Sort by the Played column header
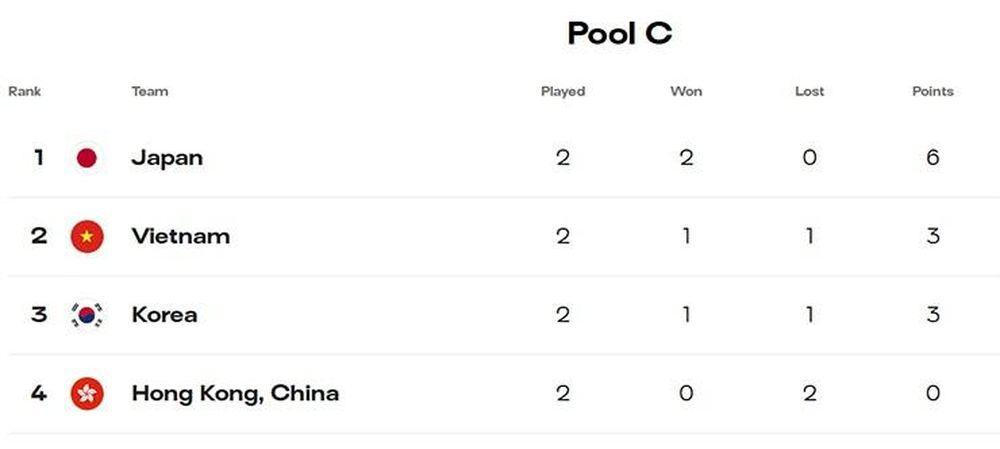The height and width of the screenshot is (449, 1000). (x=562, y=92)
